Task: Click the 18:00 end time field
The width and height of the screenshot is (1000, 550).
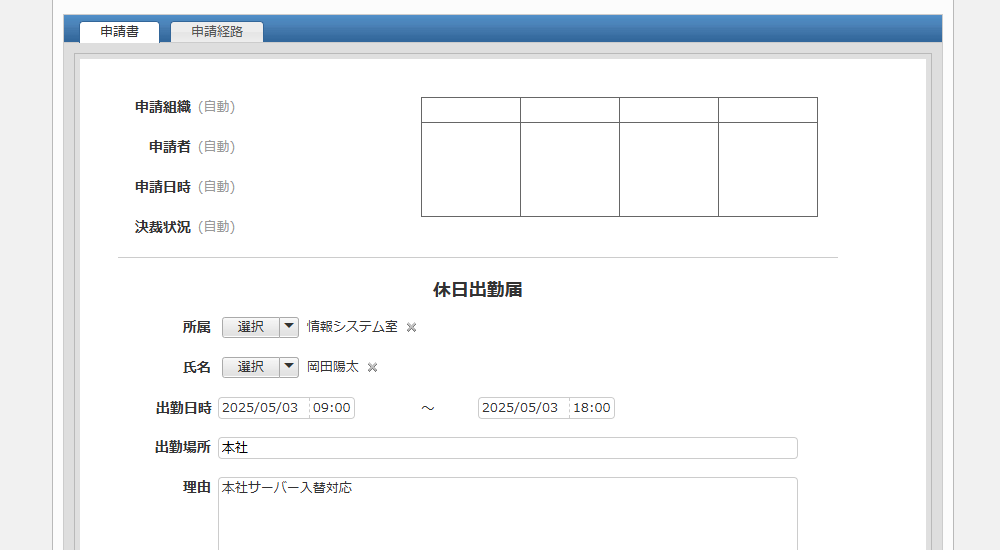Action: 592,408
